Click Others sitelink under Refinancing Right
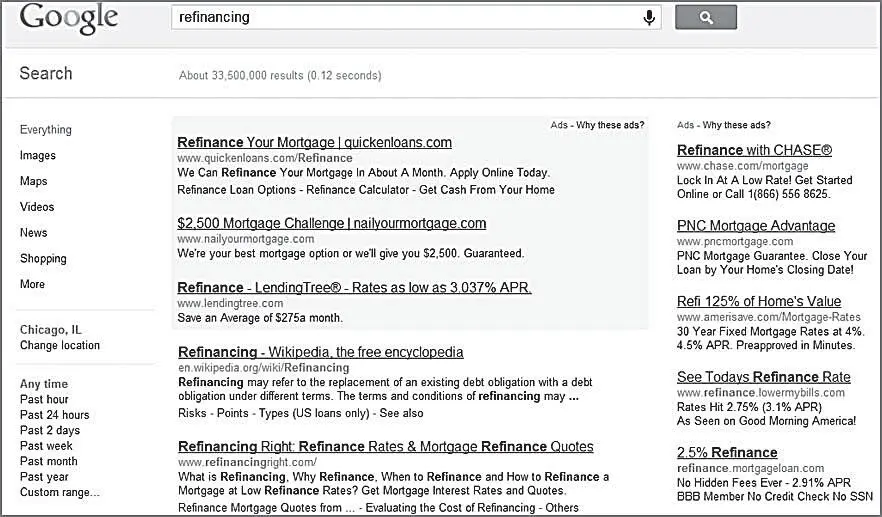This screenshot has height=517, width=882. [561, 507]
